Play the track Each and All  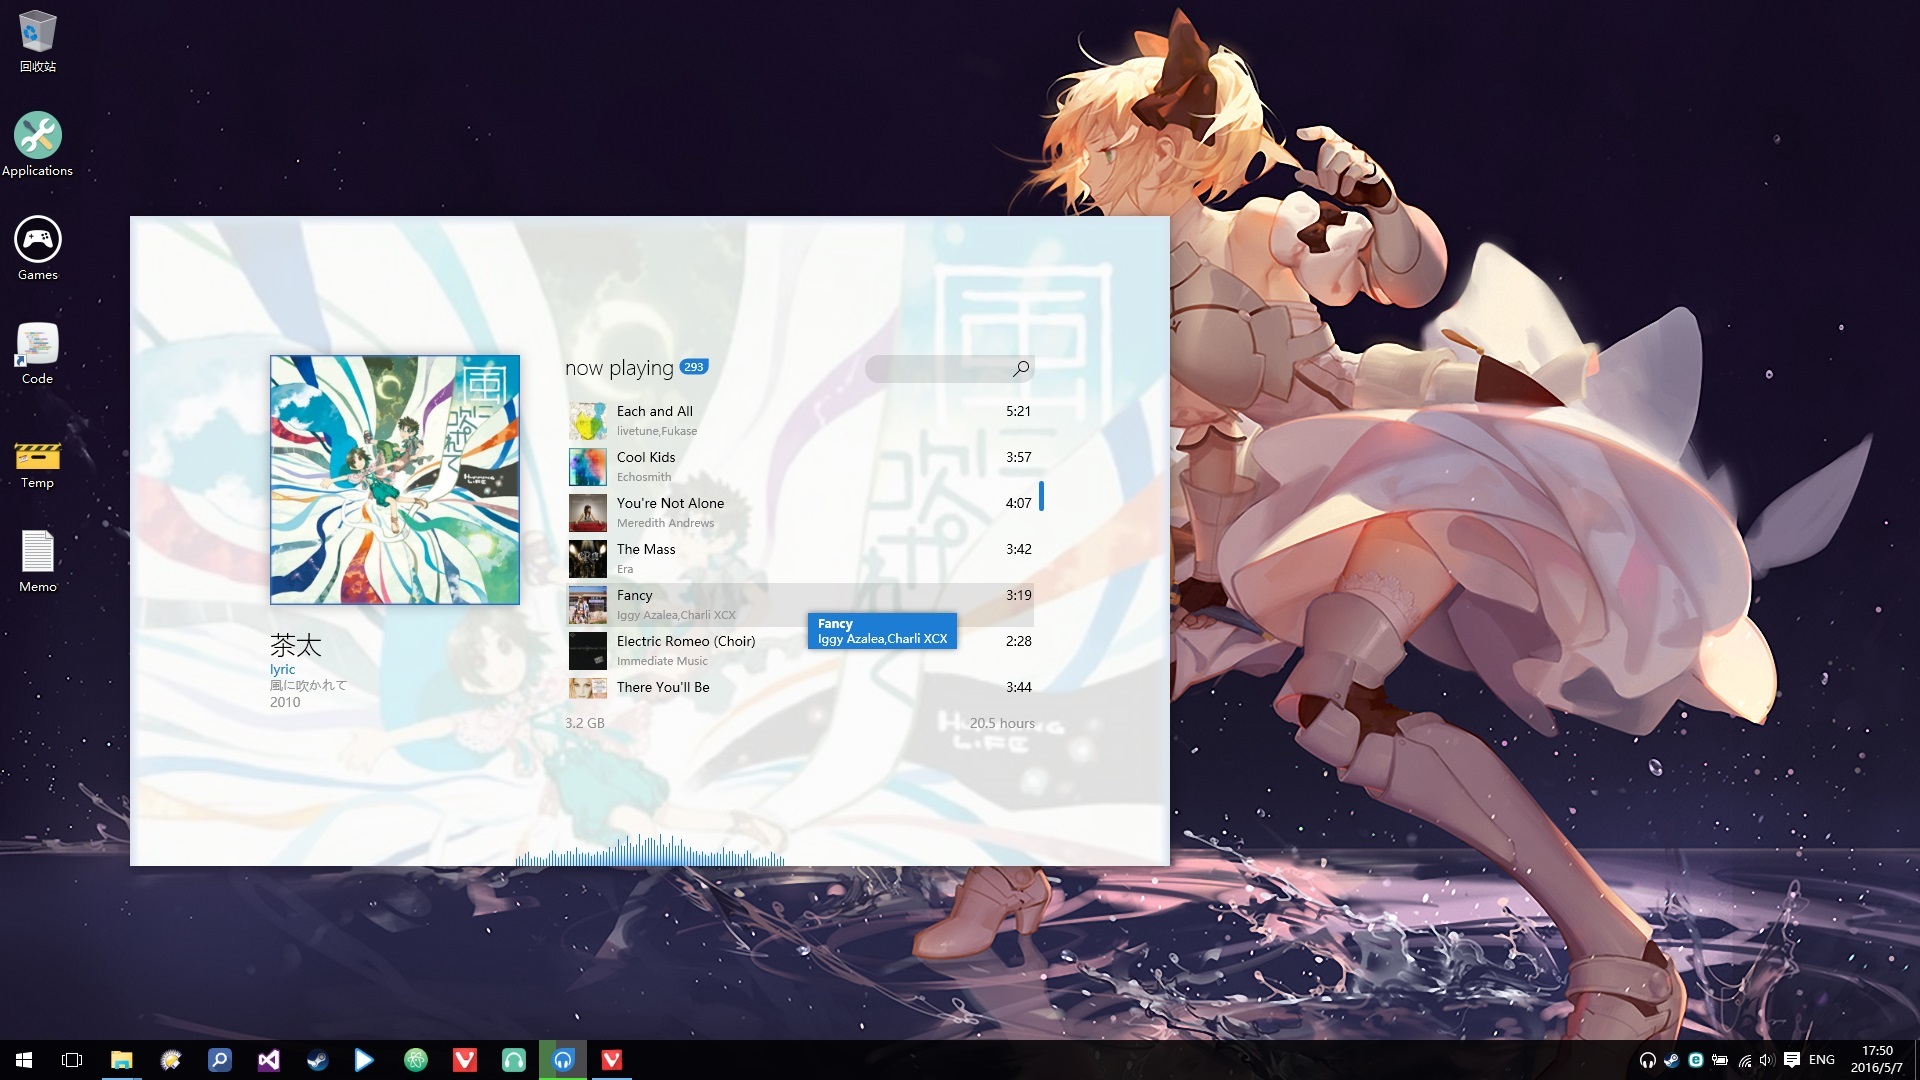pos(654,411)
